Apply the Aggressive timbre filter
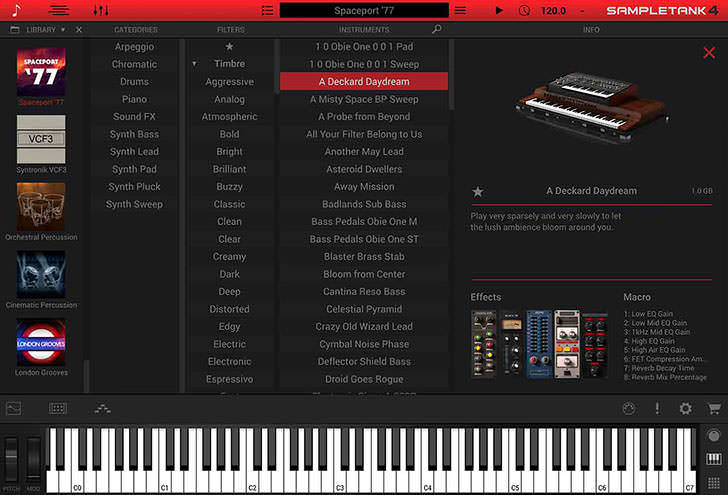The height and width of the screenshot is (495, 728). (229, 82)
